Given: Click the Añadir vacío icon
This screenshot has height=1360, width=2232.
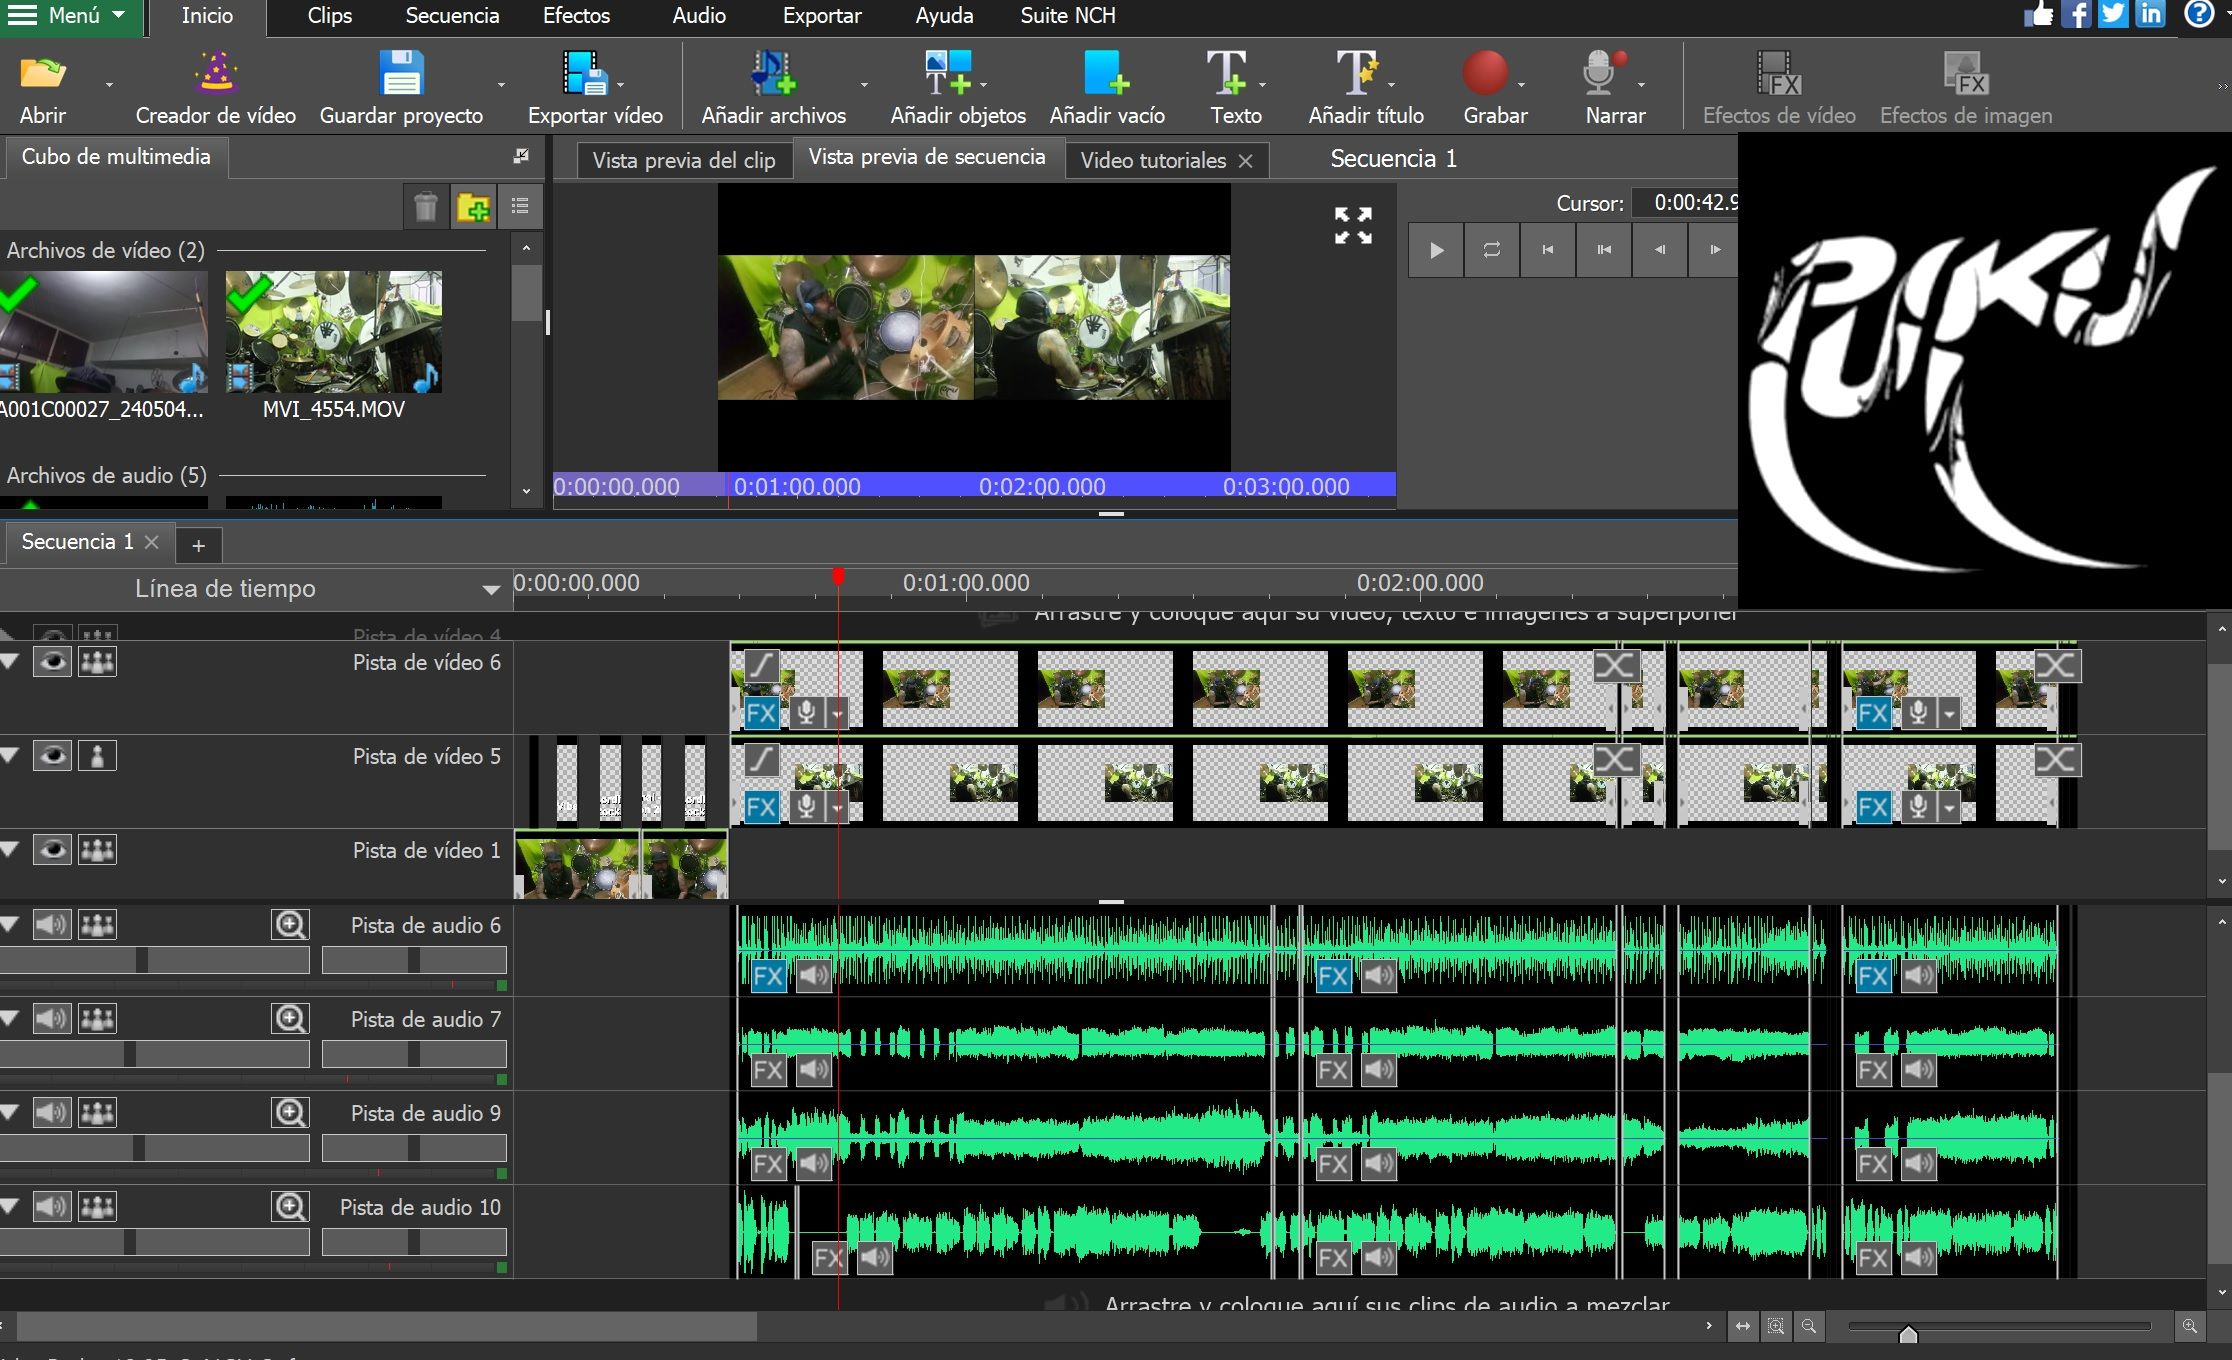Looking at the screenshot, I should pyautogui.click(x=1106, y=73).
